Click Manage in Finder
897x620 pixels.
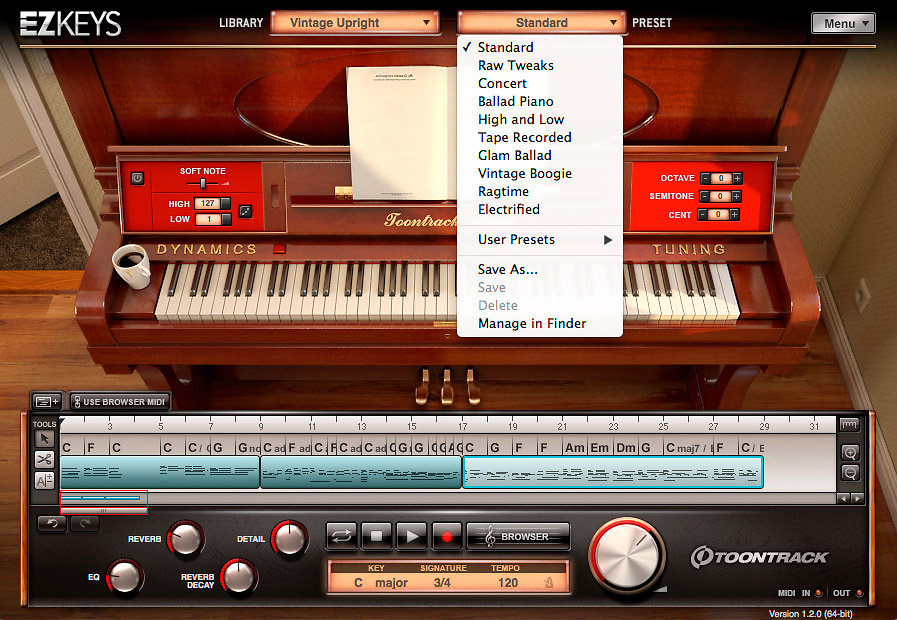pyautogui.click(x=540, y=324)
